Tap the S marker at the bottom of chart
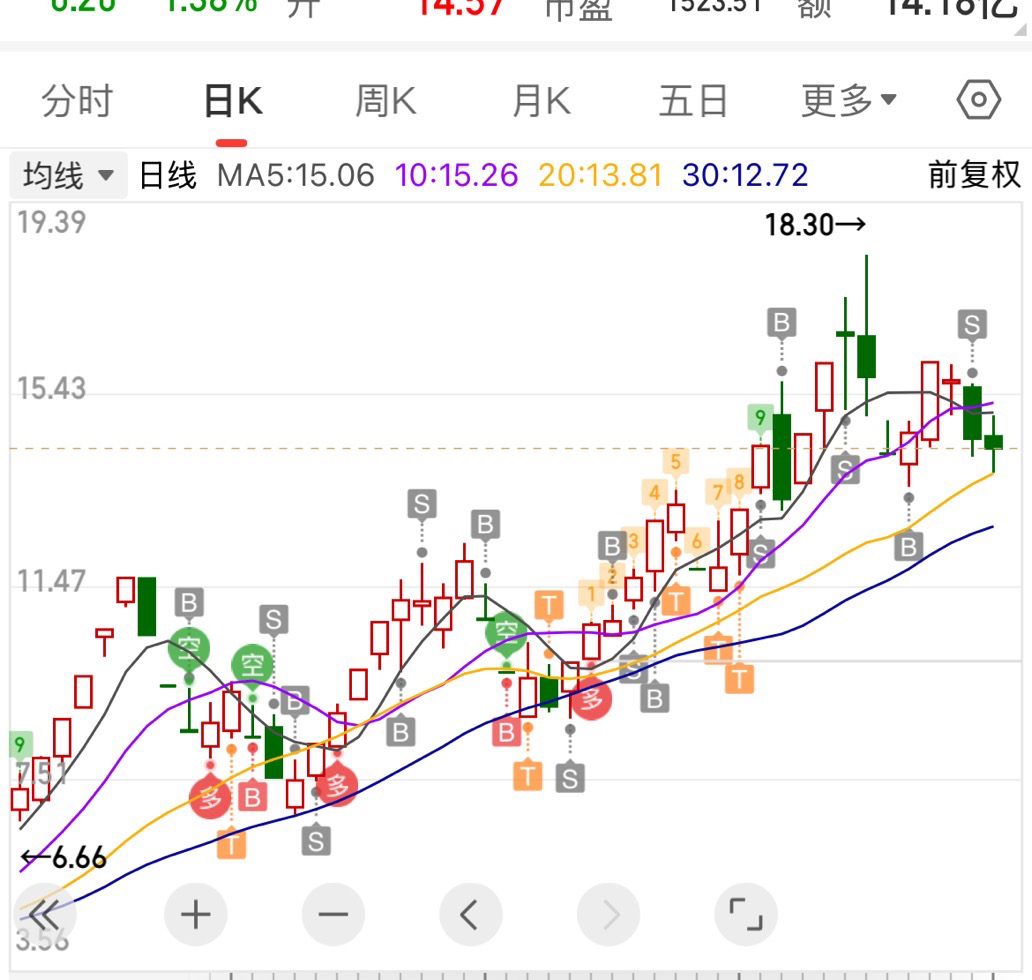 pos(316,841)
